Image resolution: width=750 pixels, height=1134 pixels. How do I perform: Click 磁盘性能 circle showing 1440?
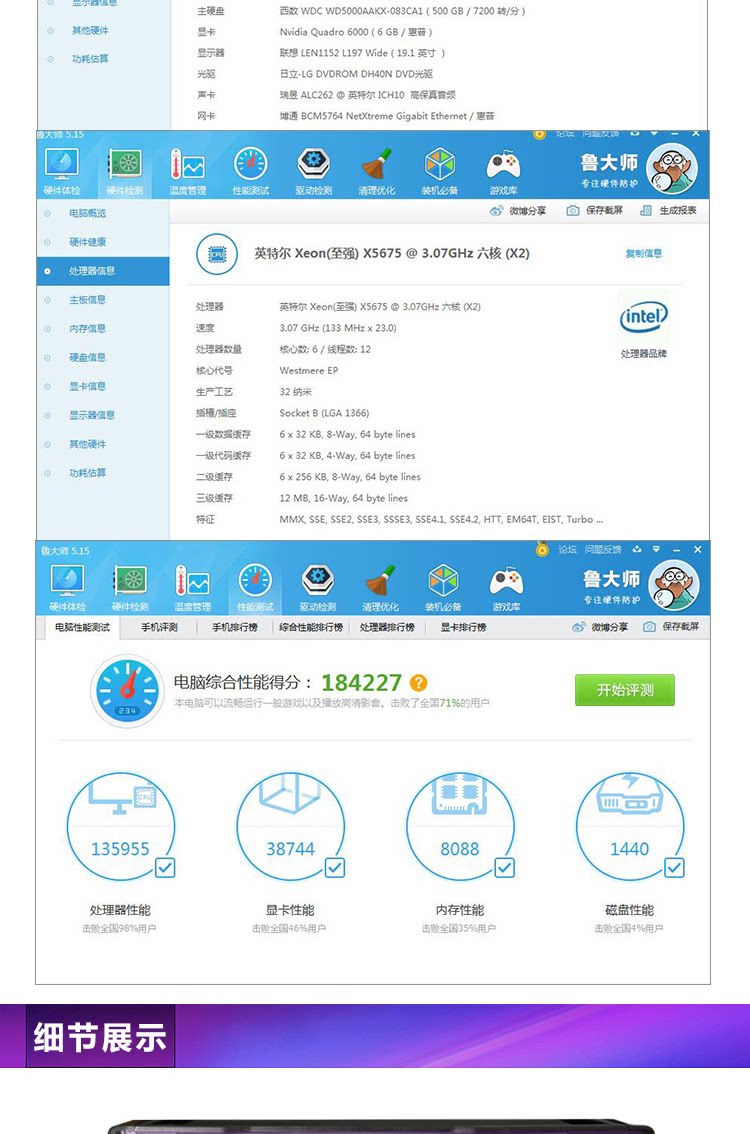[x=630, y=827]
